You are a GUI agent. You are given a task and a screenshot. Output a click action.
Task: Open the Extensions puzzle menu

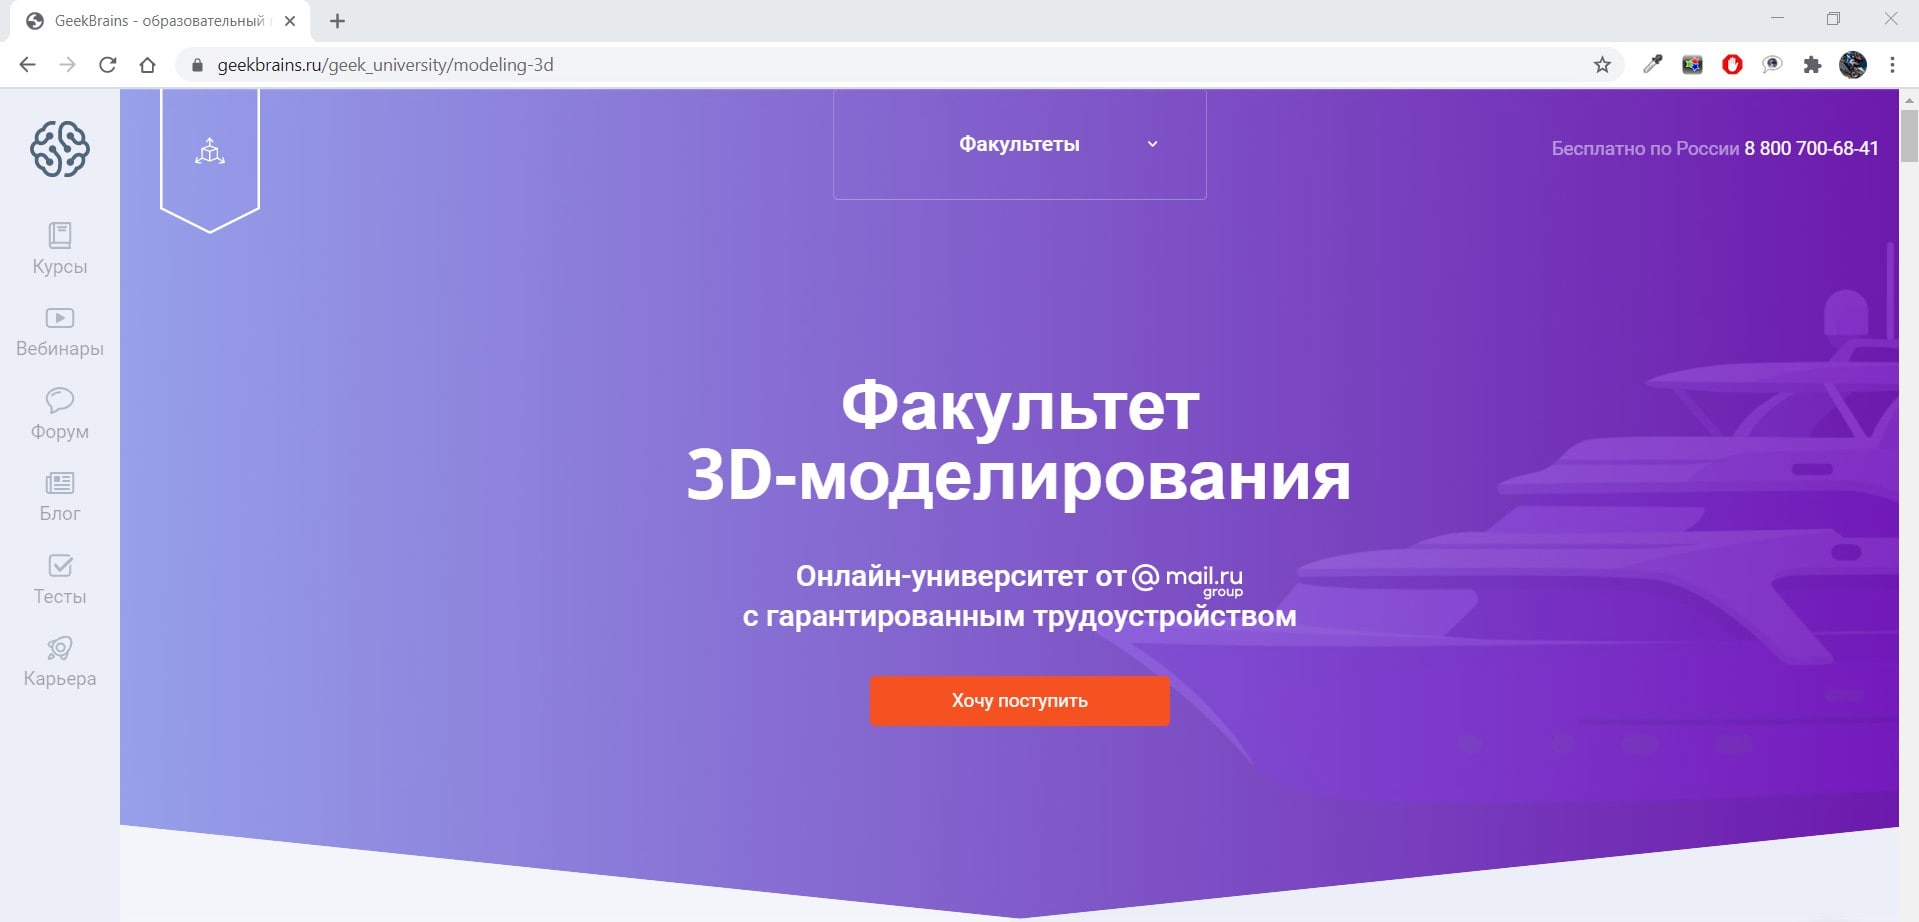[x=1812, y=65]
